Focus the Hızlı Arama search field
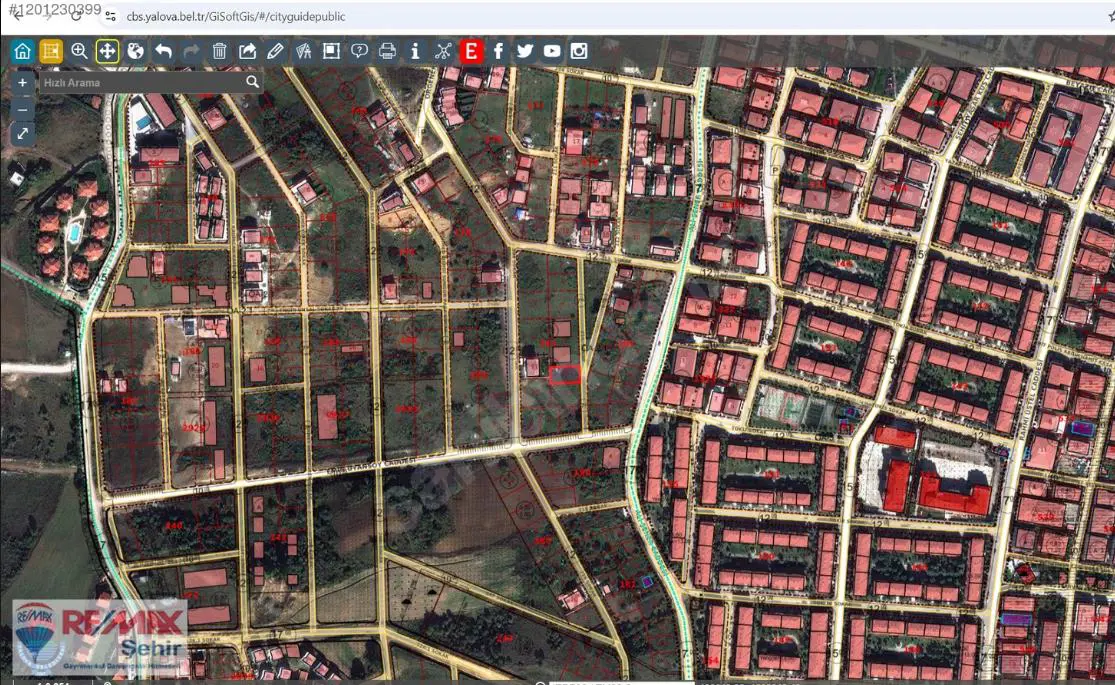This screenshot has width=1115, height=685. [142, 83]
